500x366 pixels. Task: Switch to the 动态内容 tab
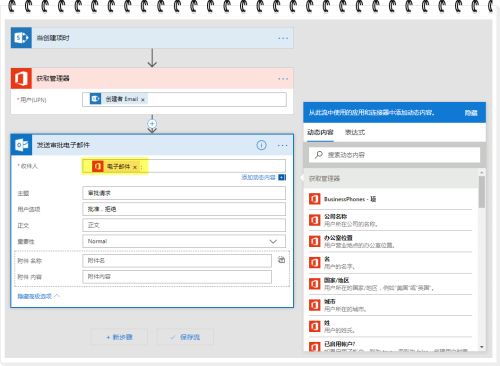(320, 132)
